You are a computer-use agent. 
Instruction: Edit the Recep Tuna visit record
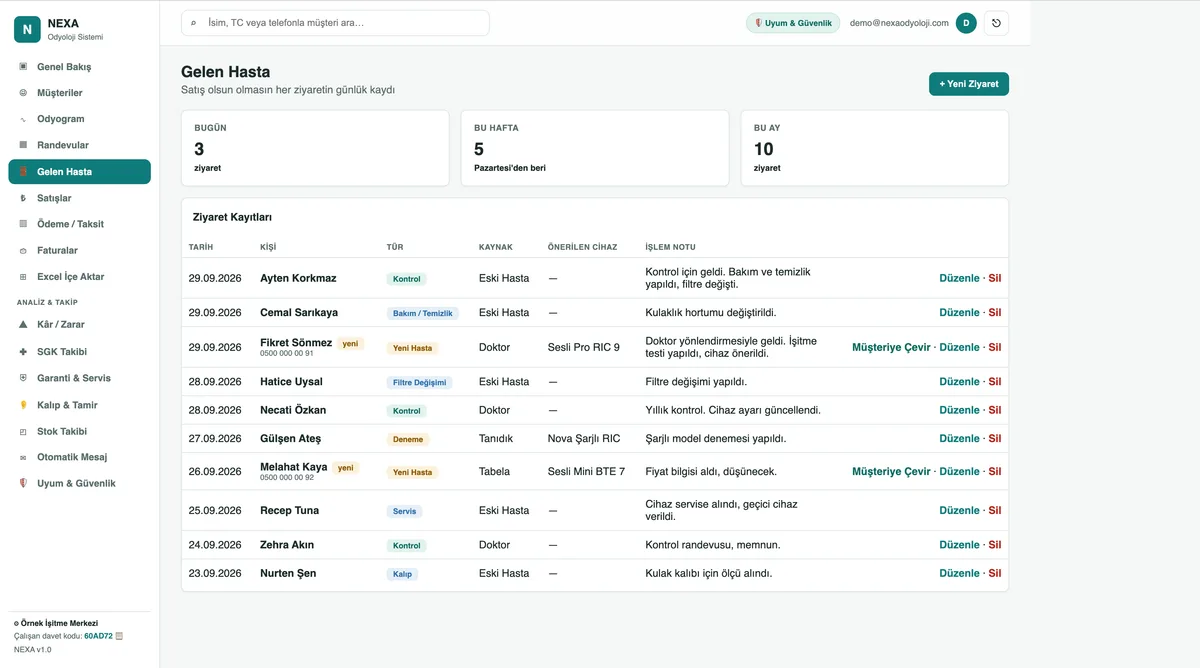[960, 510]
